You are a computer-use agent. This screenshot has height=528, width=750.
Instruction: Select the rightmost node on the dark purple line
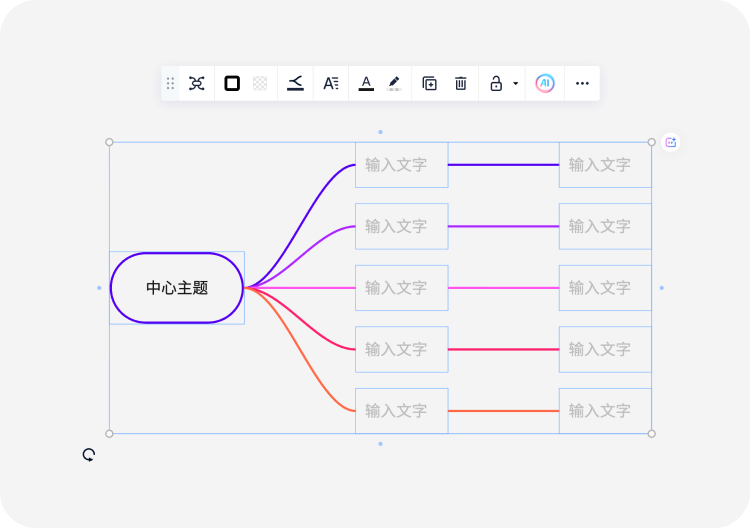(605, 165)
